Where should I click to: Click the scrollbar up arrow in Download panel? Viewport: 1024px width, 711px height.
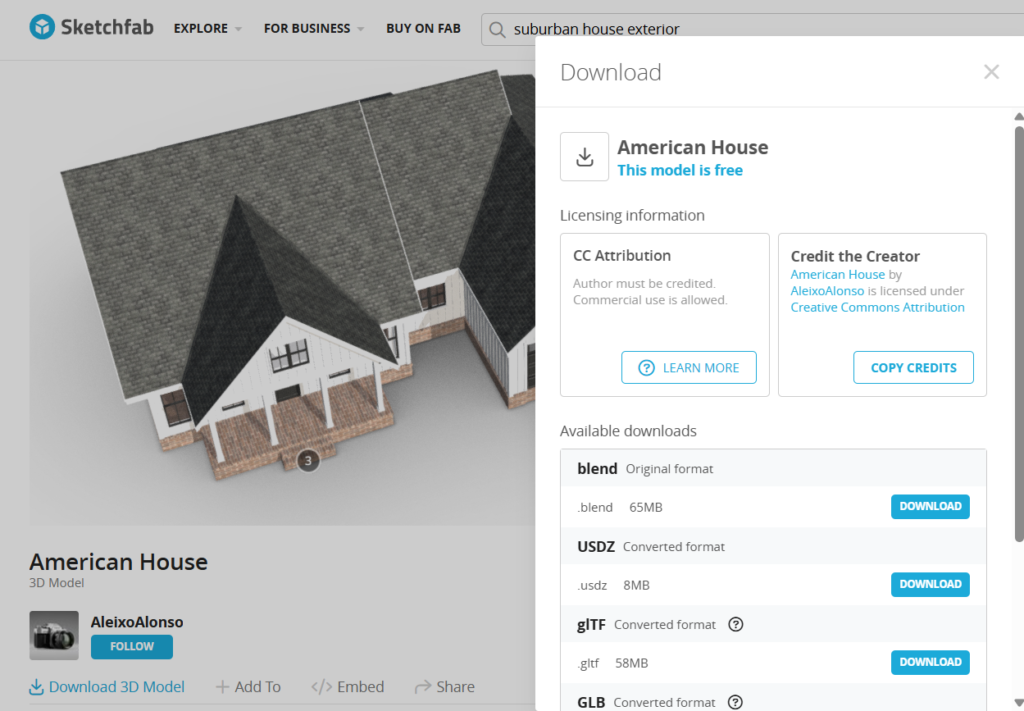1019,117
